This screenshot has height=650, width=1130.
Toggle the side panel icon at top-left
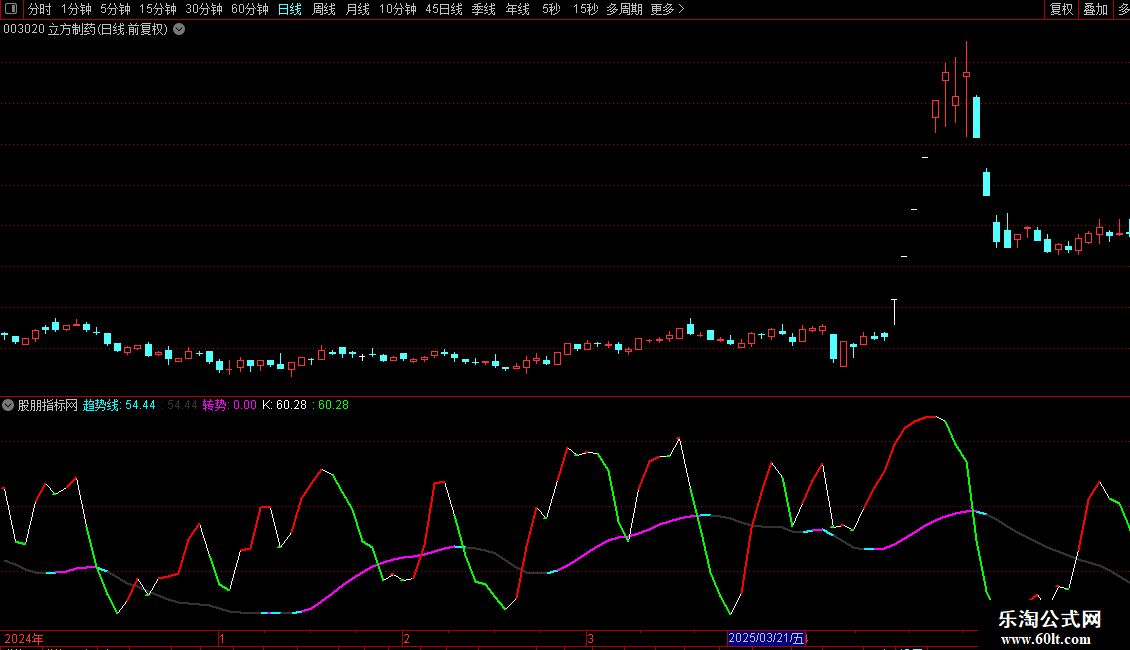tap(11, 9)
